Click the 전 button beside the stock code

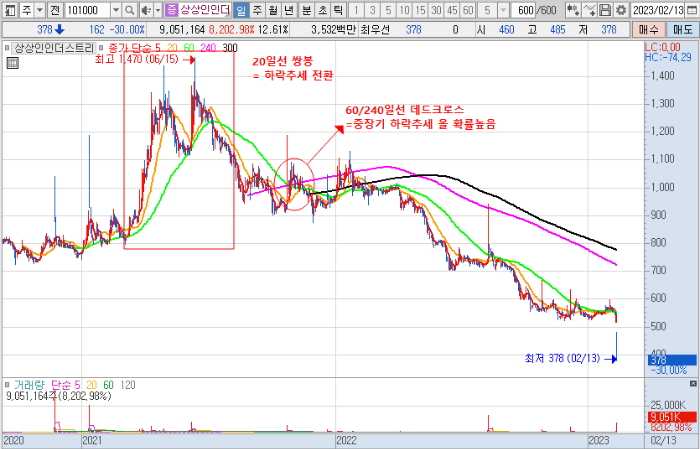click(54, 10)
